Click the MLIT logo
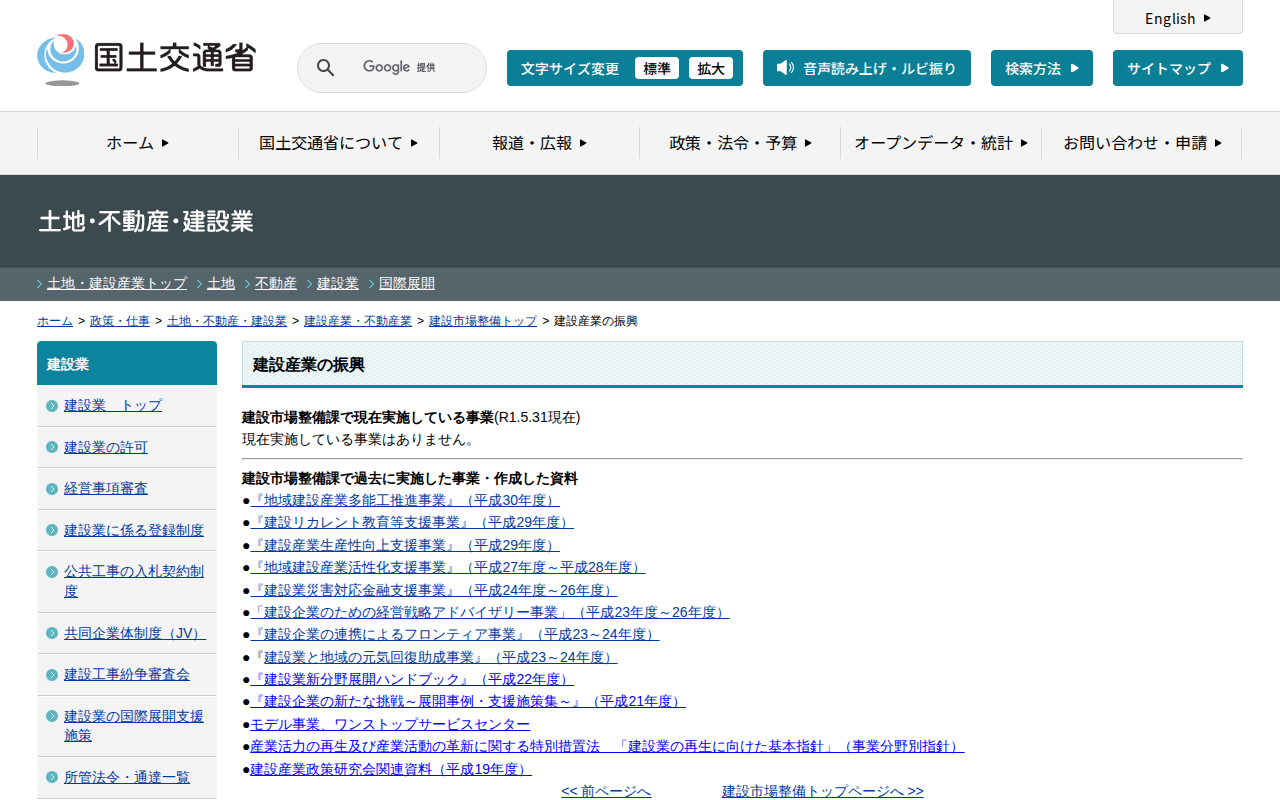The image size is (1280, 800). point(146,59)
